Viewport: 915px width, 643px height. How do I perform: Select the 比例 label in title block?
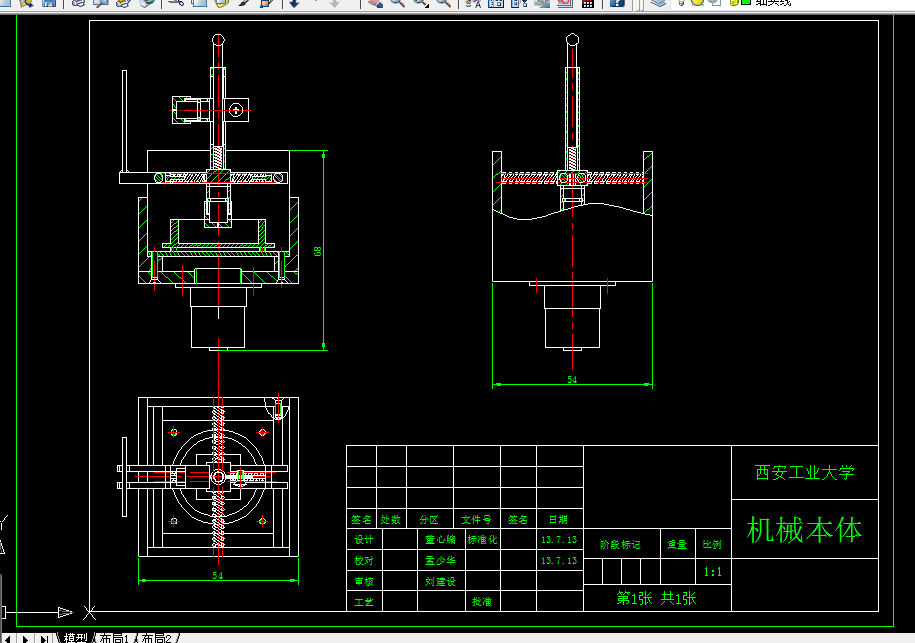pos(712,544)
